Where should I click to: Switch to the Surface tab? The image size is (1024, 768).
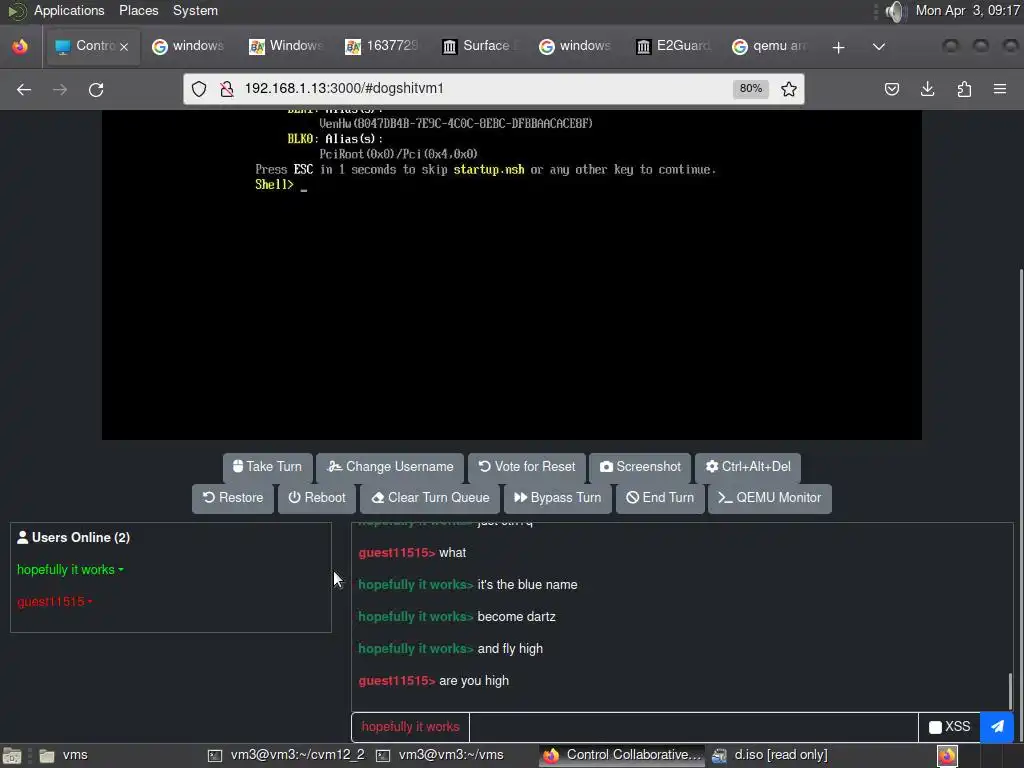pyautogui.click(x=479, y=46)
